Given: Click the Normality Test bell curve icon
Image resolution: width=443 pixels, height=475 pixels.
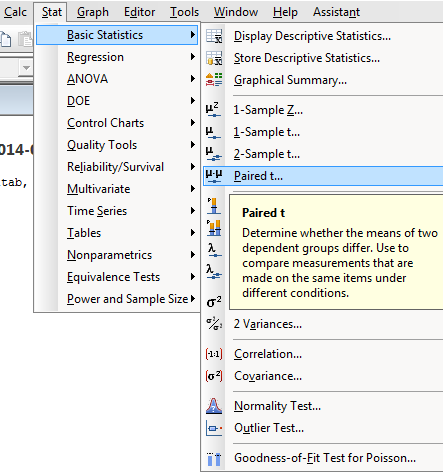Looking at the screenshot, I should click(214, 406).
